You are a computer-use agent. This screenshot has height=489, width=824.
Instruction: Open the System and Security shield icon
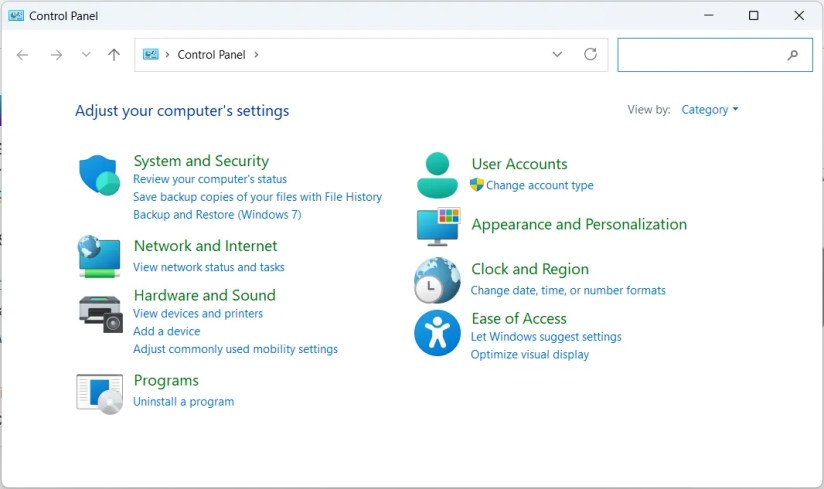pyautogui.click(x=99, y=175)
